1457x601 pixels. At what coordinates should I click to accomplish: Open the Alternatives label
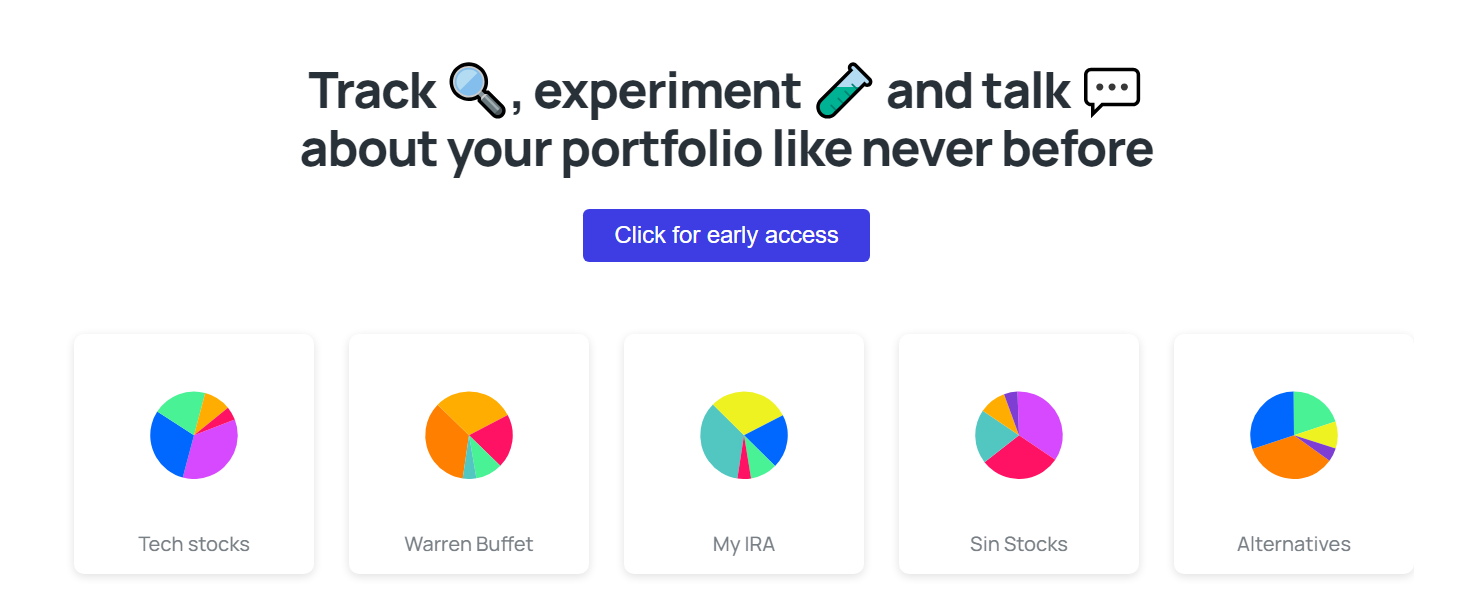tap(1294, 544)
